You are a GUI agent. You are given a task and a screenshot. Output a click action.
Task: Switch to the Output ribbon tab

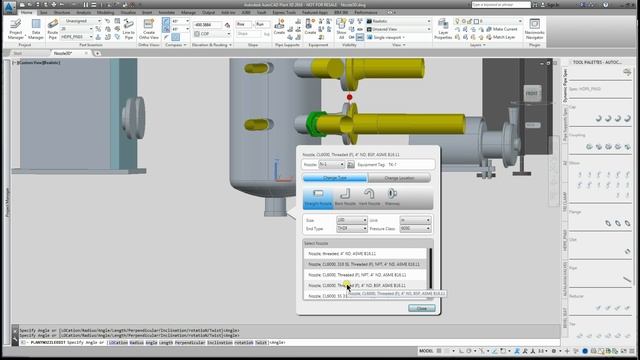[x=208, y=13]
